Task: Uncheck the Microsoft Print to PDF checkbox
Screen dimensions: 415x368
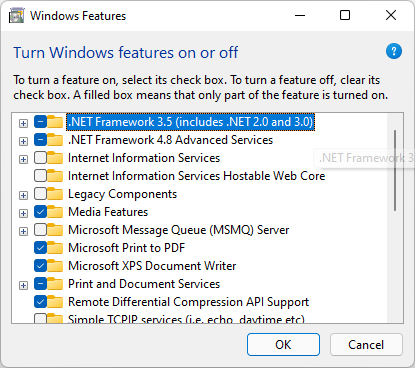Action: 40,248
